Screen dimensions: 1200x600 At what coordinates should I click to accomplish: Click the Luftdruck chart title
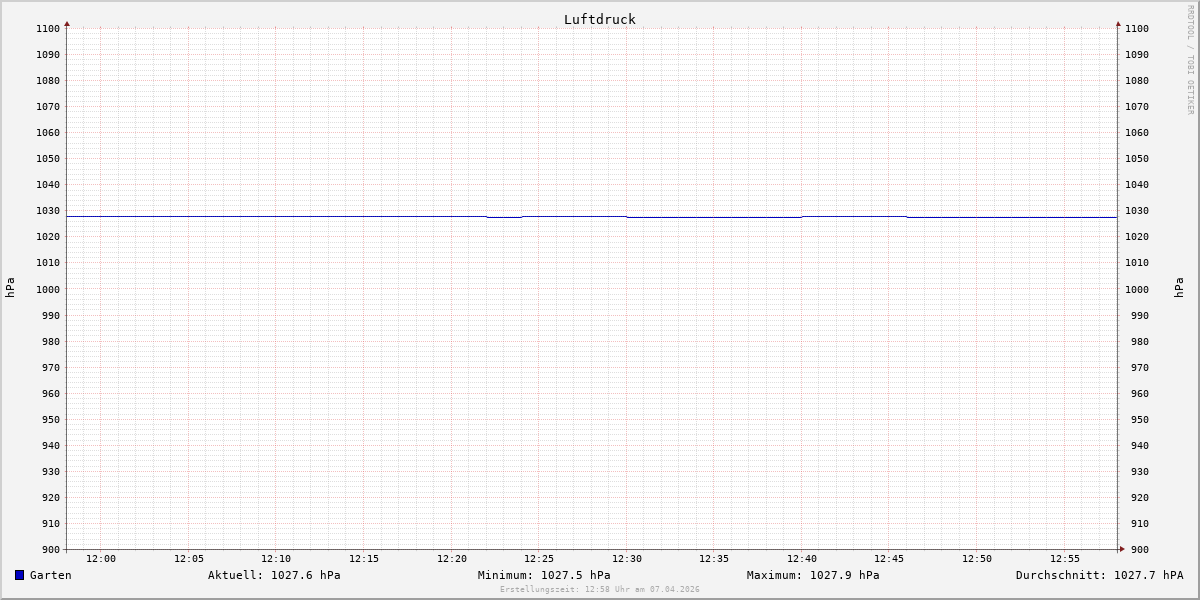point(599,19)
